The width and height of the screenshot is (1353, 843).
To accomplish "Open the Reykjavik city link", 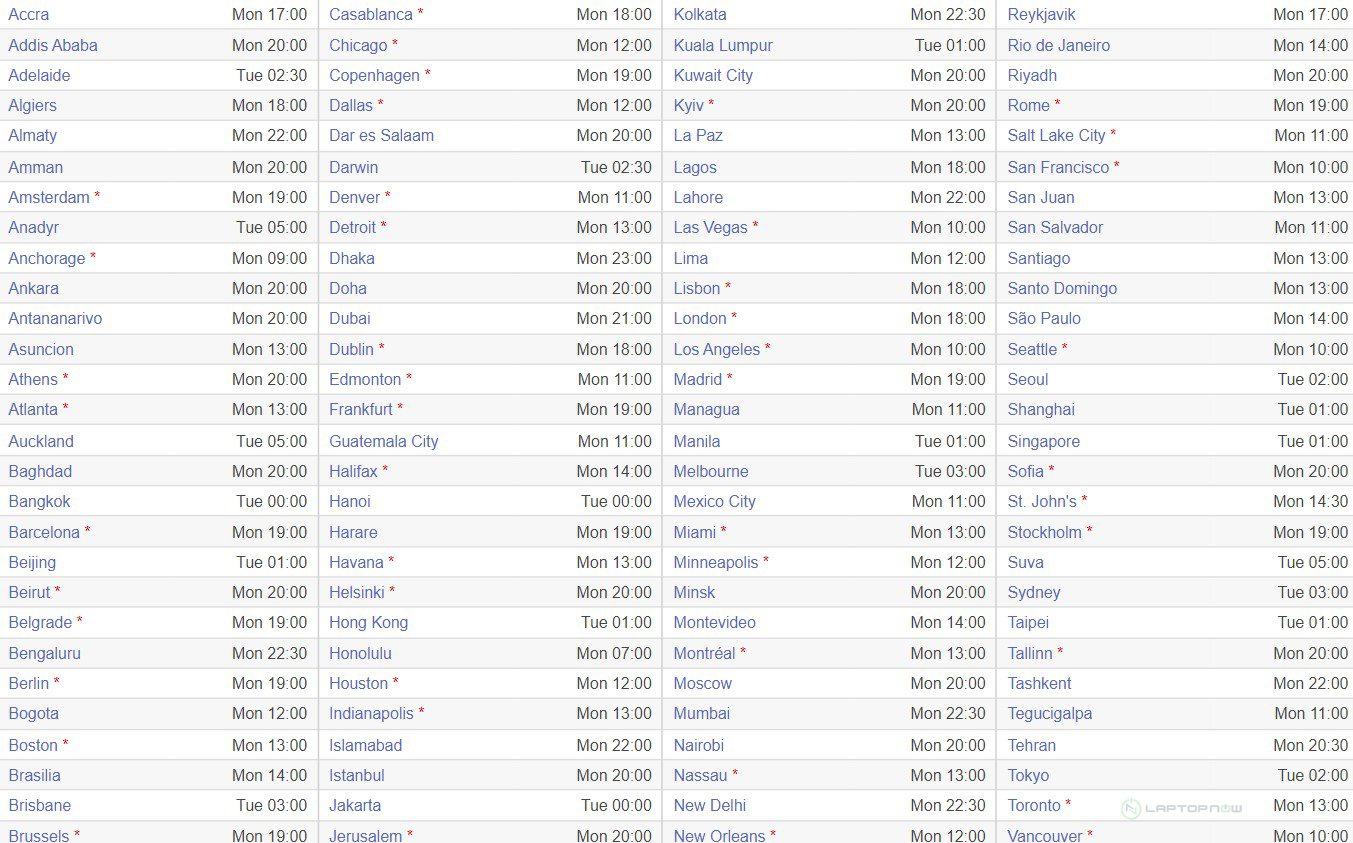I will pos(1042,14).
